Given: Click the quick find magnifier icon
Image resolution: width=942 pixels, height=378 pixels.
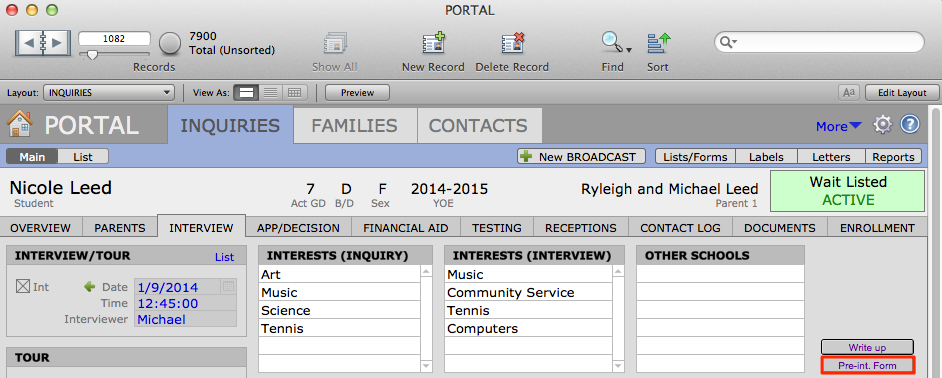Looking at the screenshot, I should click(x=727, y=42).
